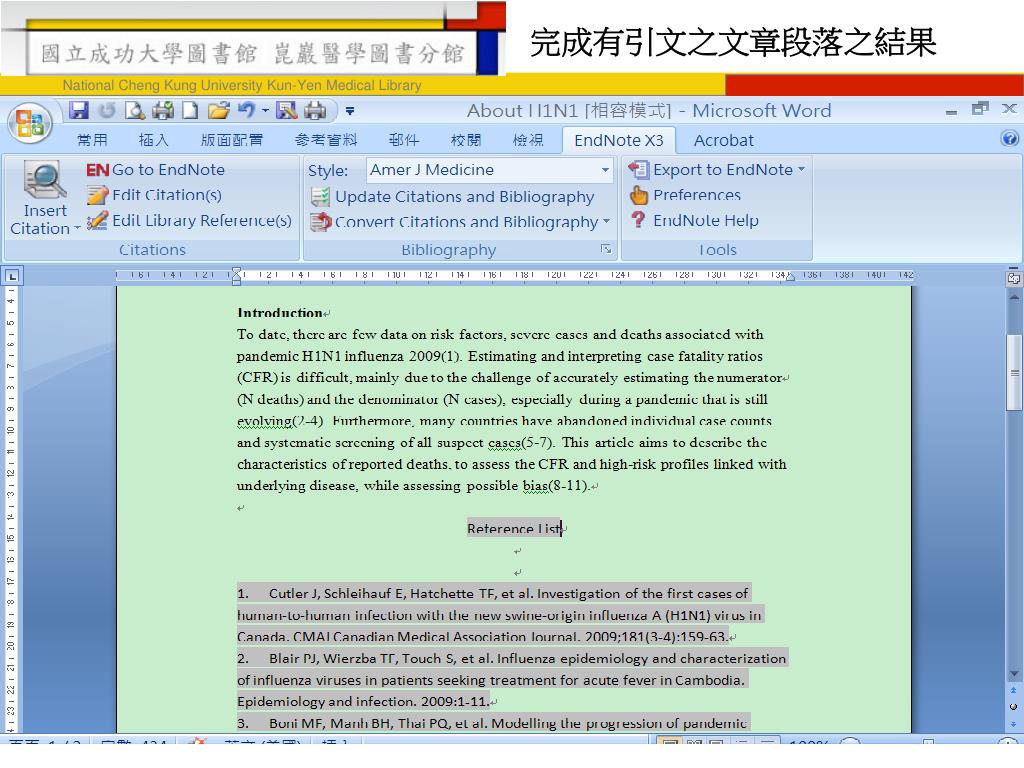
Task: Select the EndNote X3 ribbon tab
Action: 618,140
